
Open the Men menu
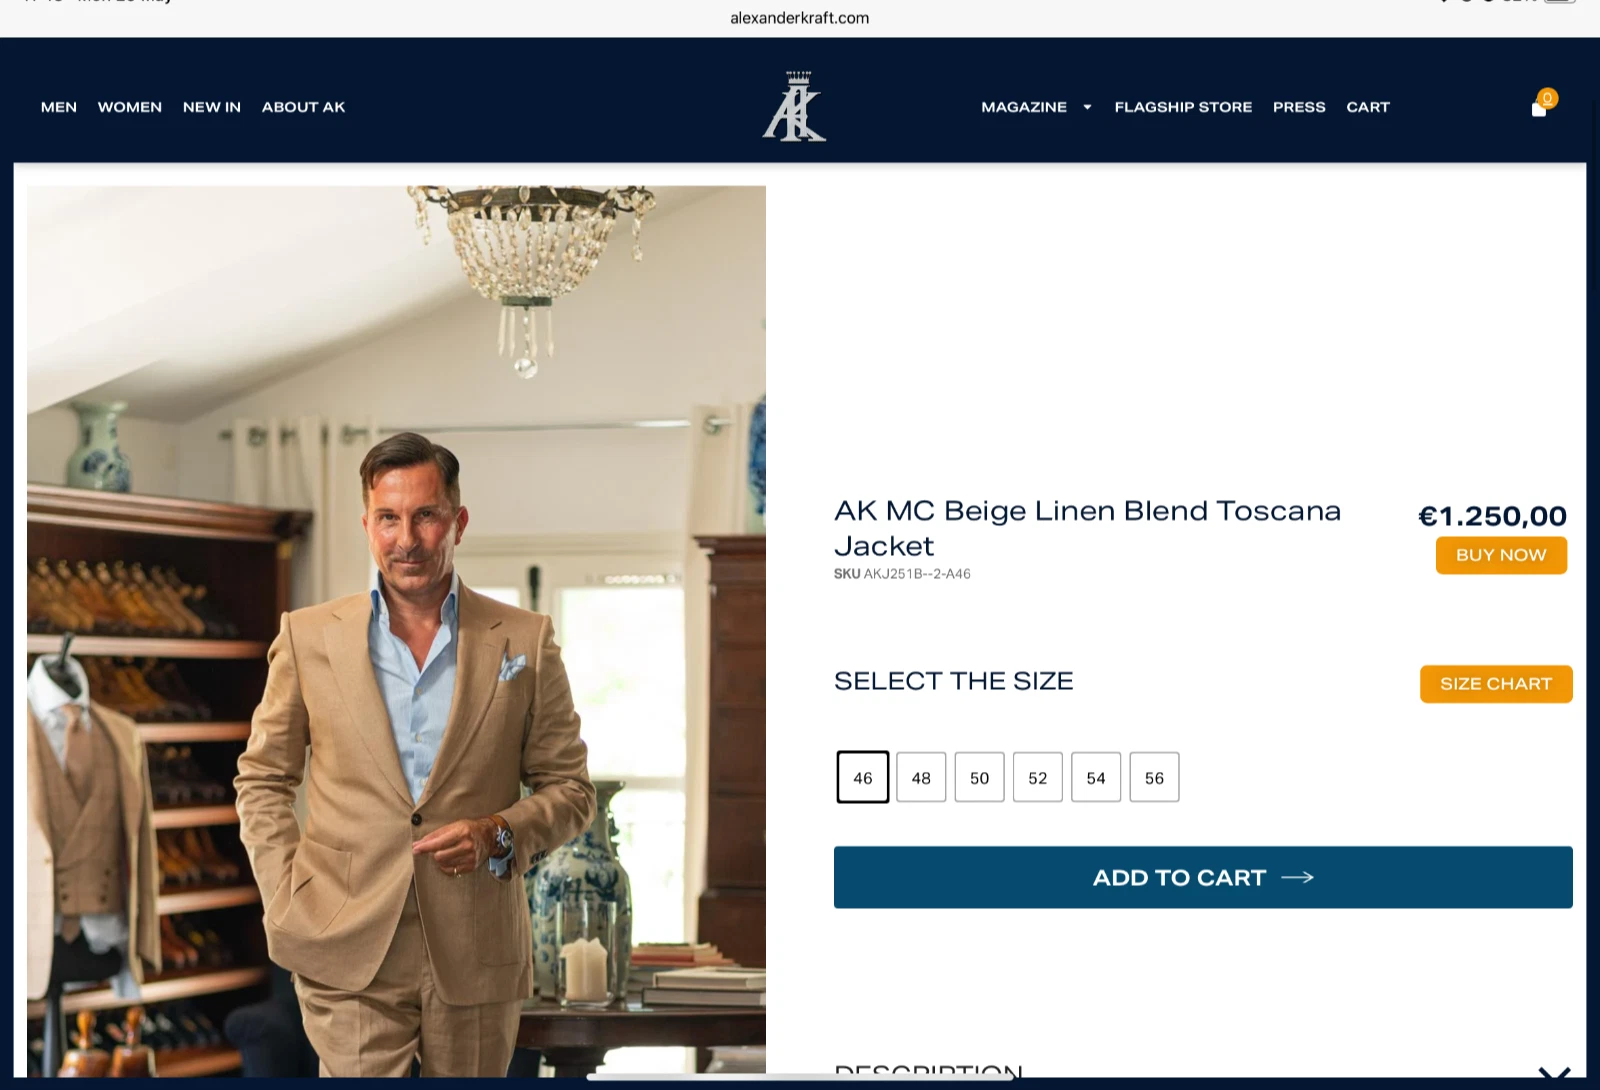[59, 107]
